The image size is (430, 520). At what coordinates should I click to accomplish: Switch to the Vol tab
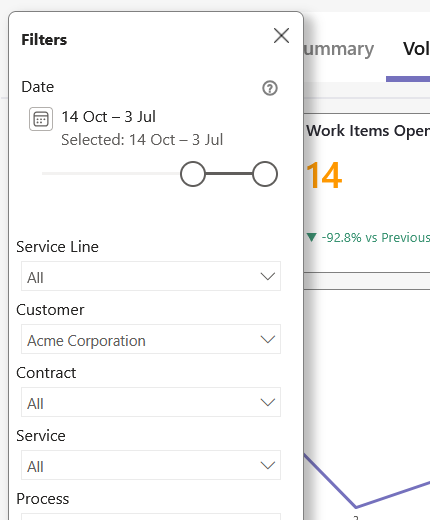click(x=416, y=49)
